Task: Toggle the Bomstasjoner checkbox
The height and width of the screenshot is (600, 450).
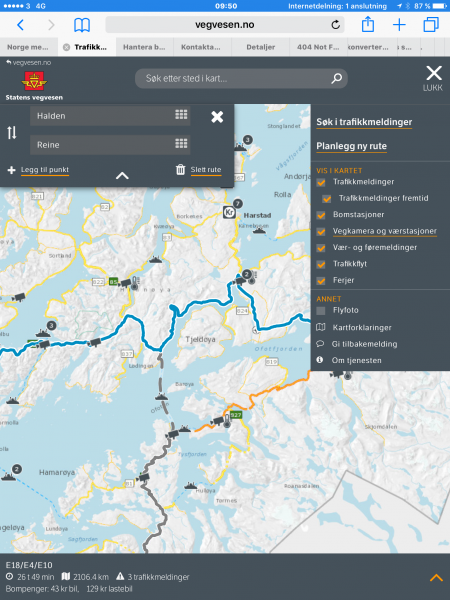Action: click(321, 215)
